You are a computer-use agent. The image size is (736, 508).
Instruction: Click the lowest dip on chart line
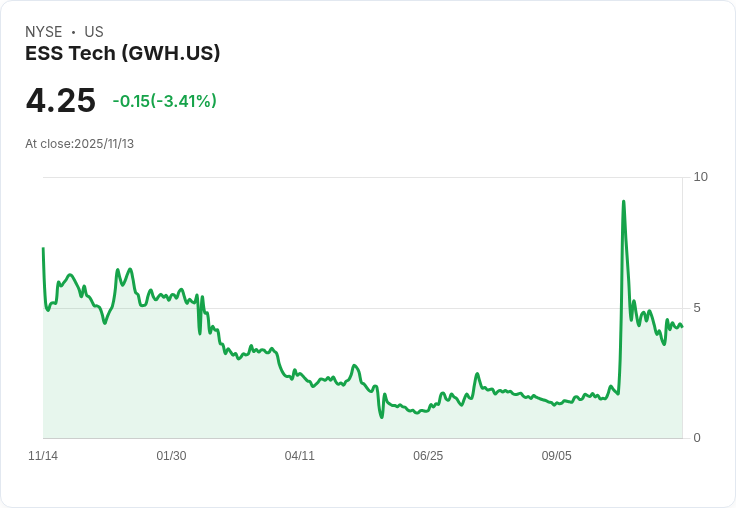[x=382, y=417]
